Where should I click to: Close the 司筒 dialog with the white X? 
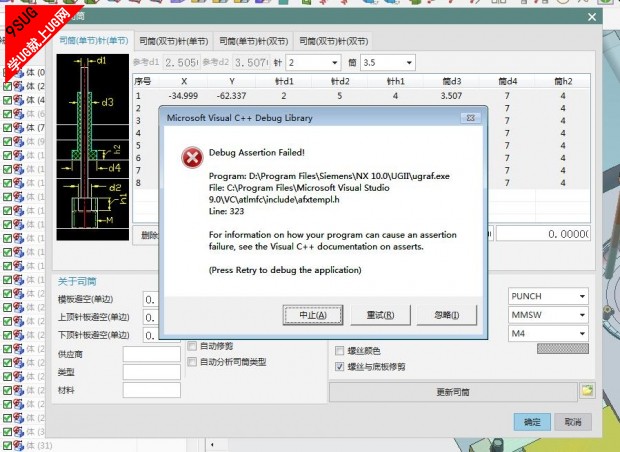pyautogui.click(x=592, y=17)
